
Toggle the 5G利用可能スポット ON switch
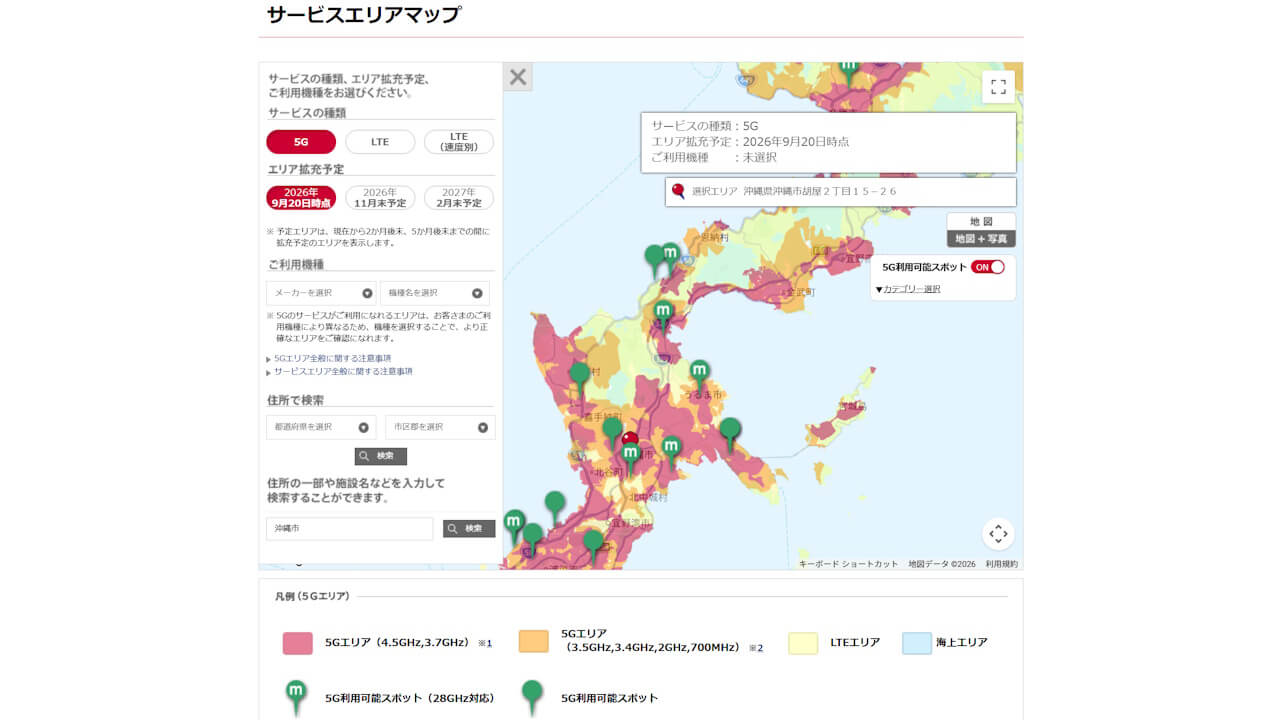tap(988, 268)
